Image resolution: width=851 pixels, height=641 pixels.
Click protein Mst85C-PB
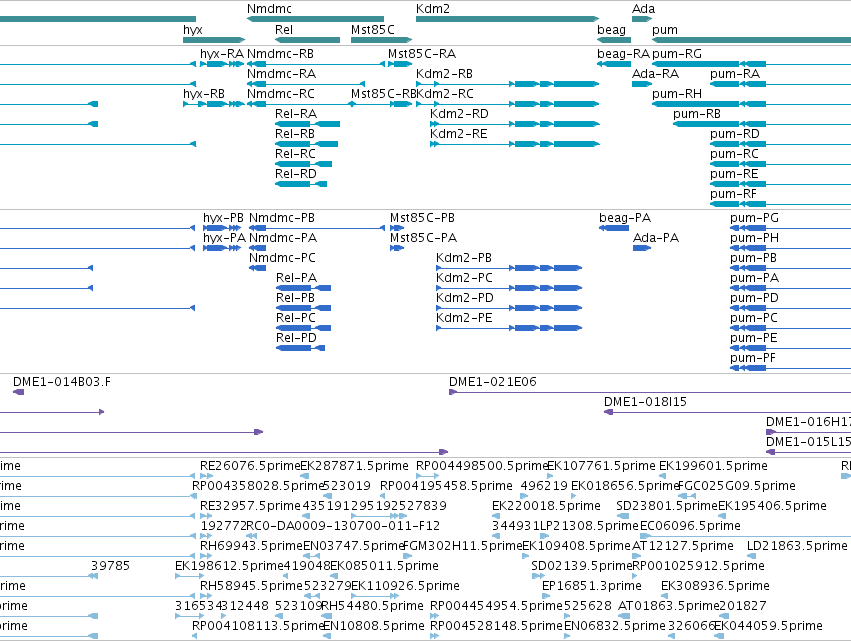click(422, 218)
